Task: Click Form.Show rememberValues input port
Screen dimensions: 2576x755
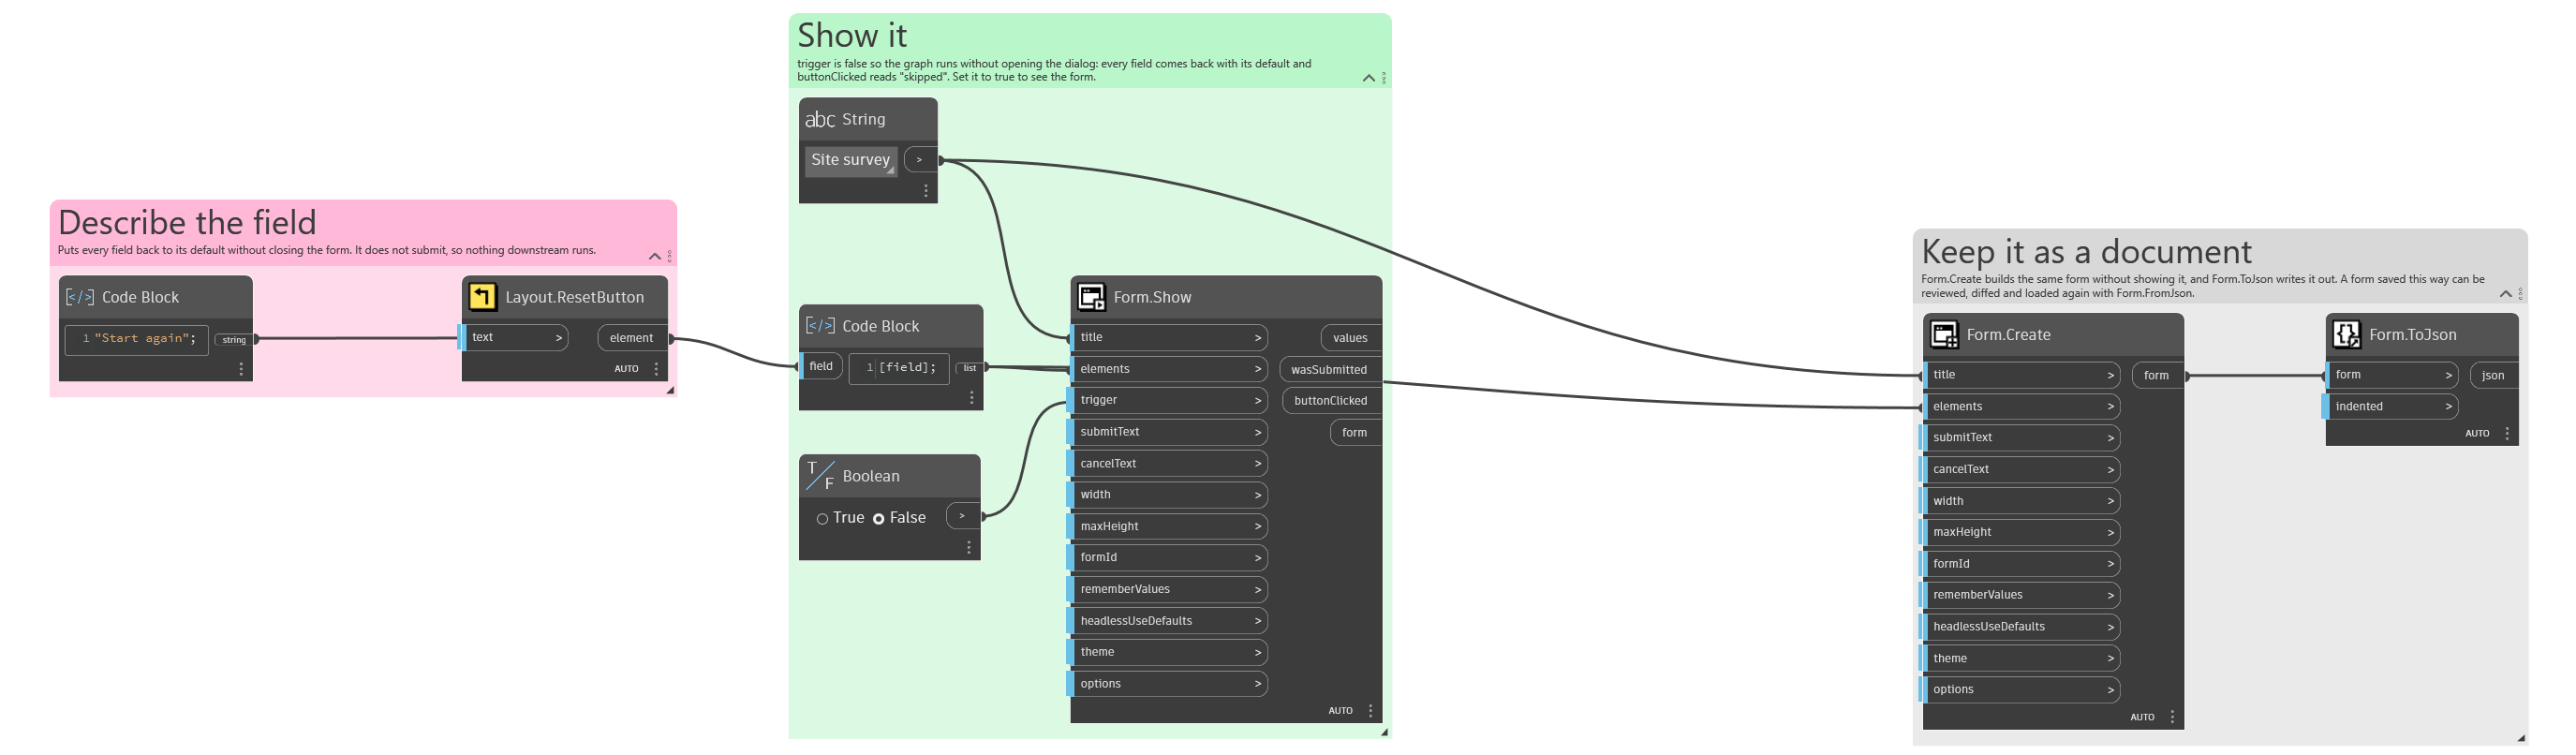Action: coord(1167,589)
